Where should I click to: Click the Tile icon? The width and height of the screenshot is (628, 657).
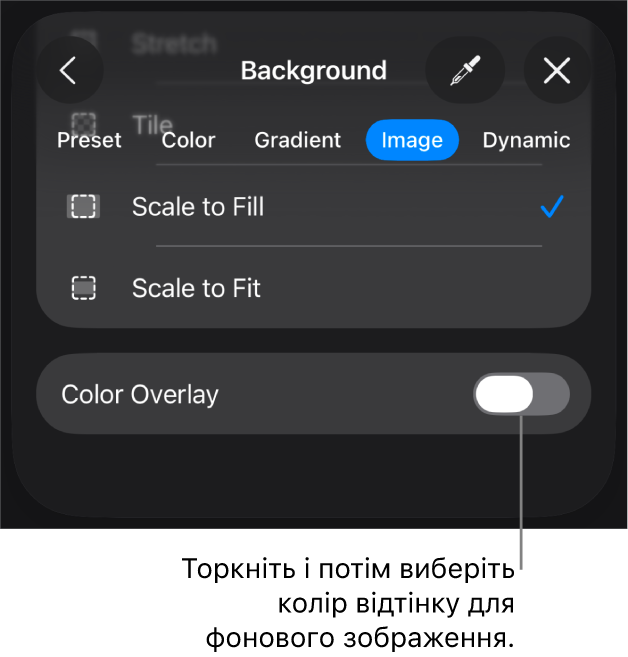(84, 123)
